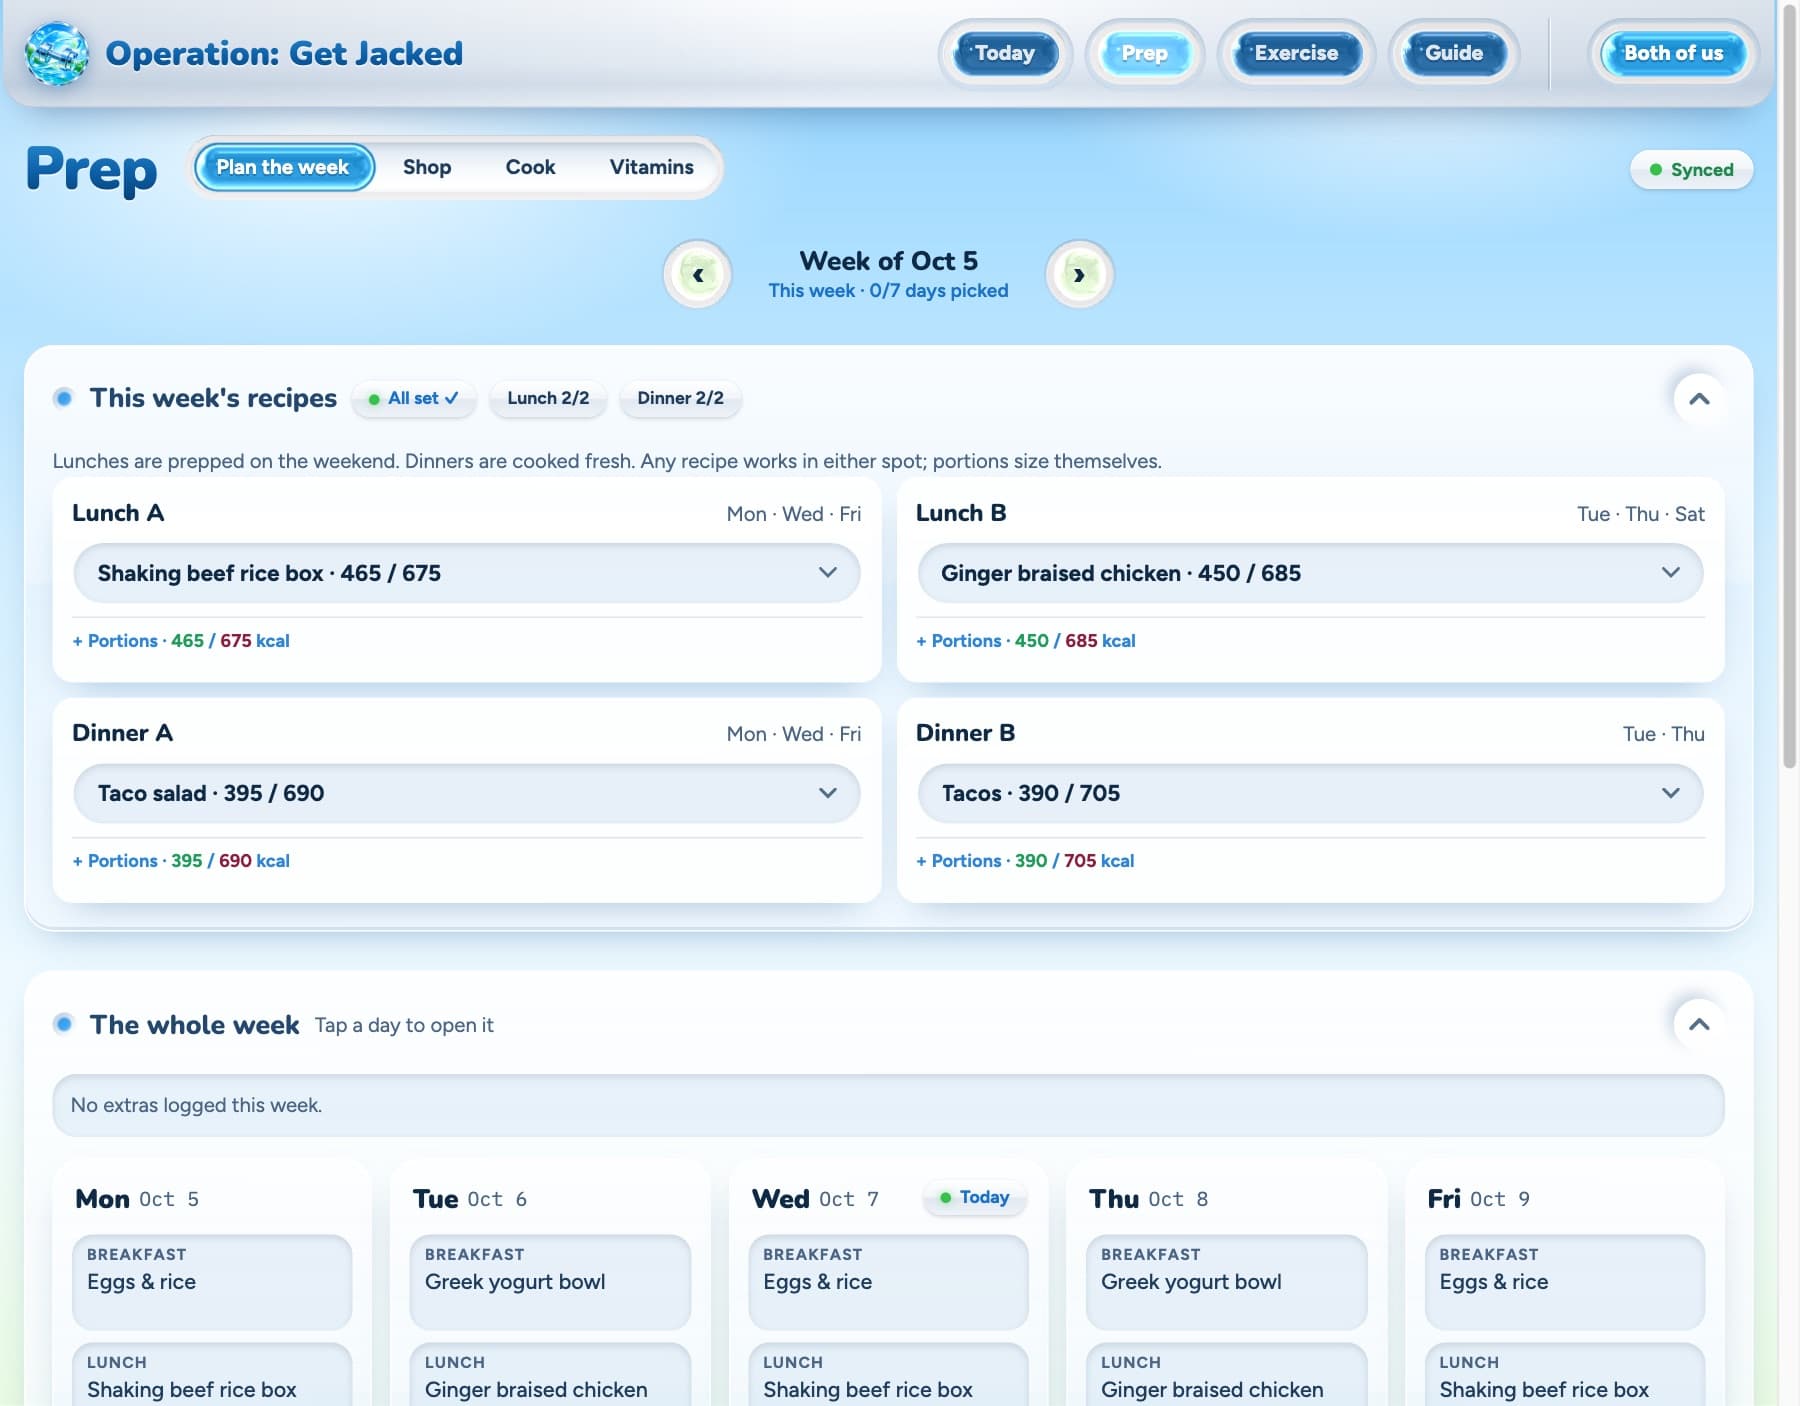The width and height of the screenshot is (1800, 1406).
Task: Select Friday's Eggs & rice breakfast
Action: [x=1564, y=1281]
